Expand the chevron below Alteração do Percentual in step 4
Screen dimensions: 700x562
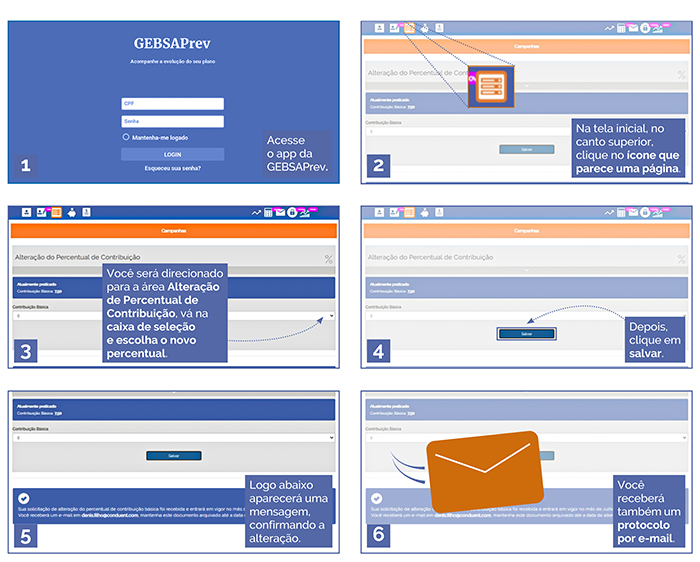point(526,270)
